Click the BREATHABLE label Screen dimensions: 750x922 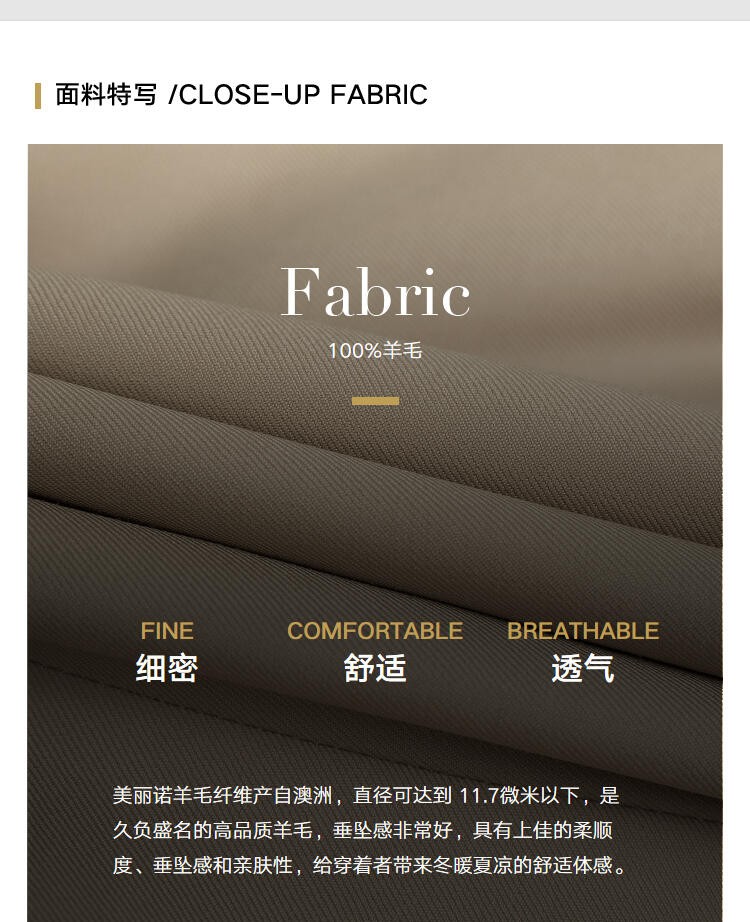pyautogui.click(x=583, y=631)
